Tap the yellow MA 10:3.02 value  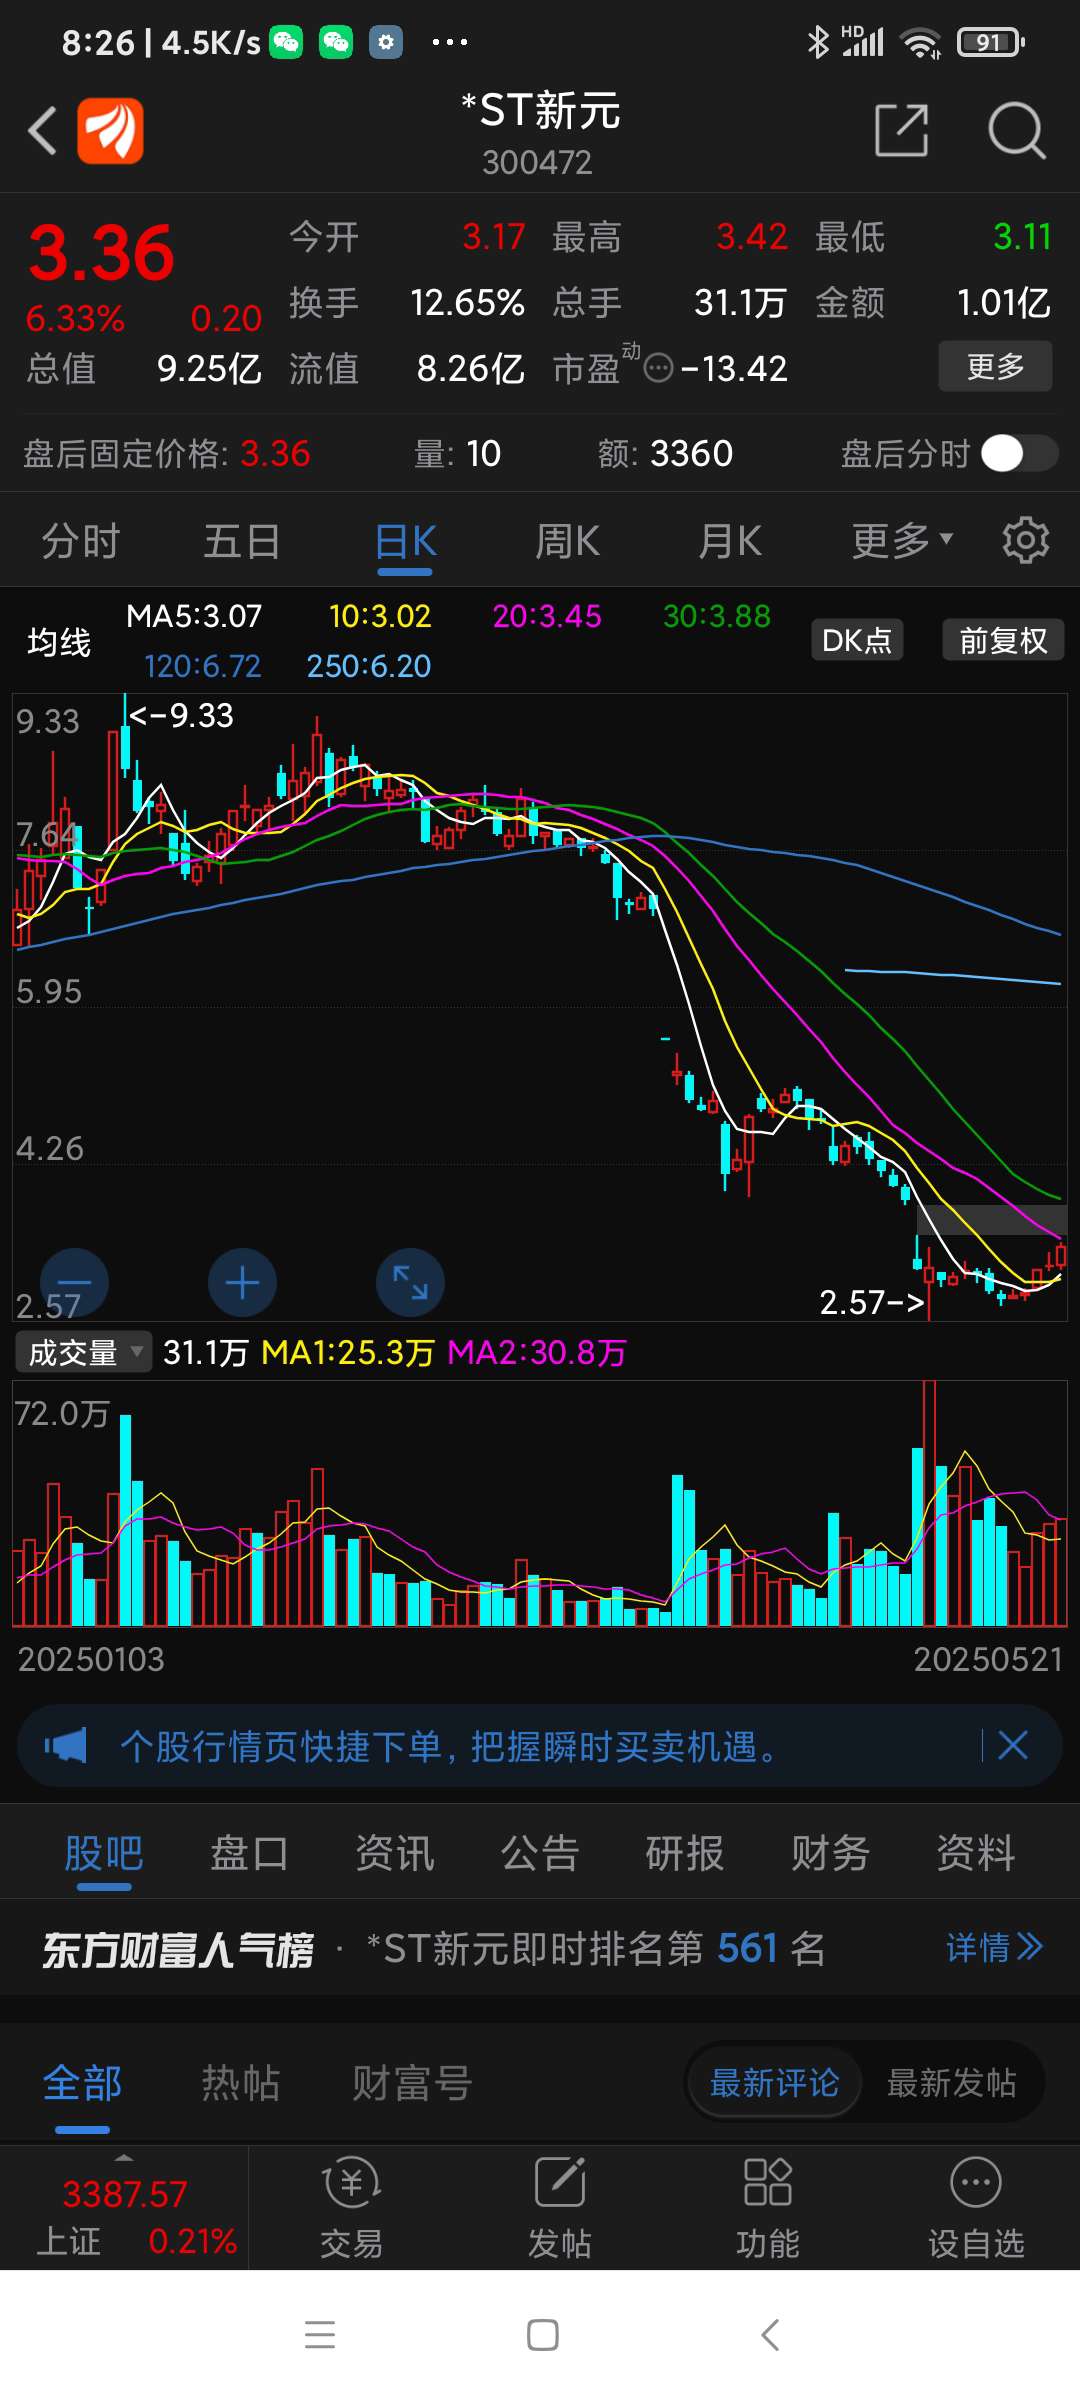click(x=380, y=616)
